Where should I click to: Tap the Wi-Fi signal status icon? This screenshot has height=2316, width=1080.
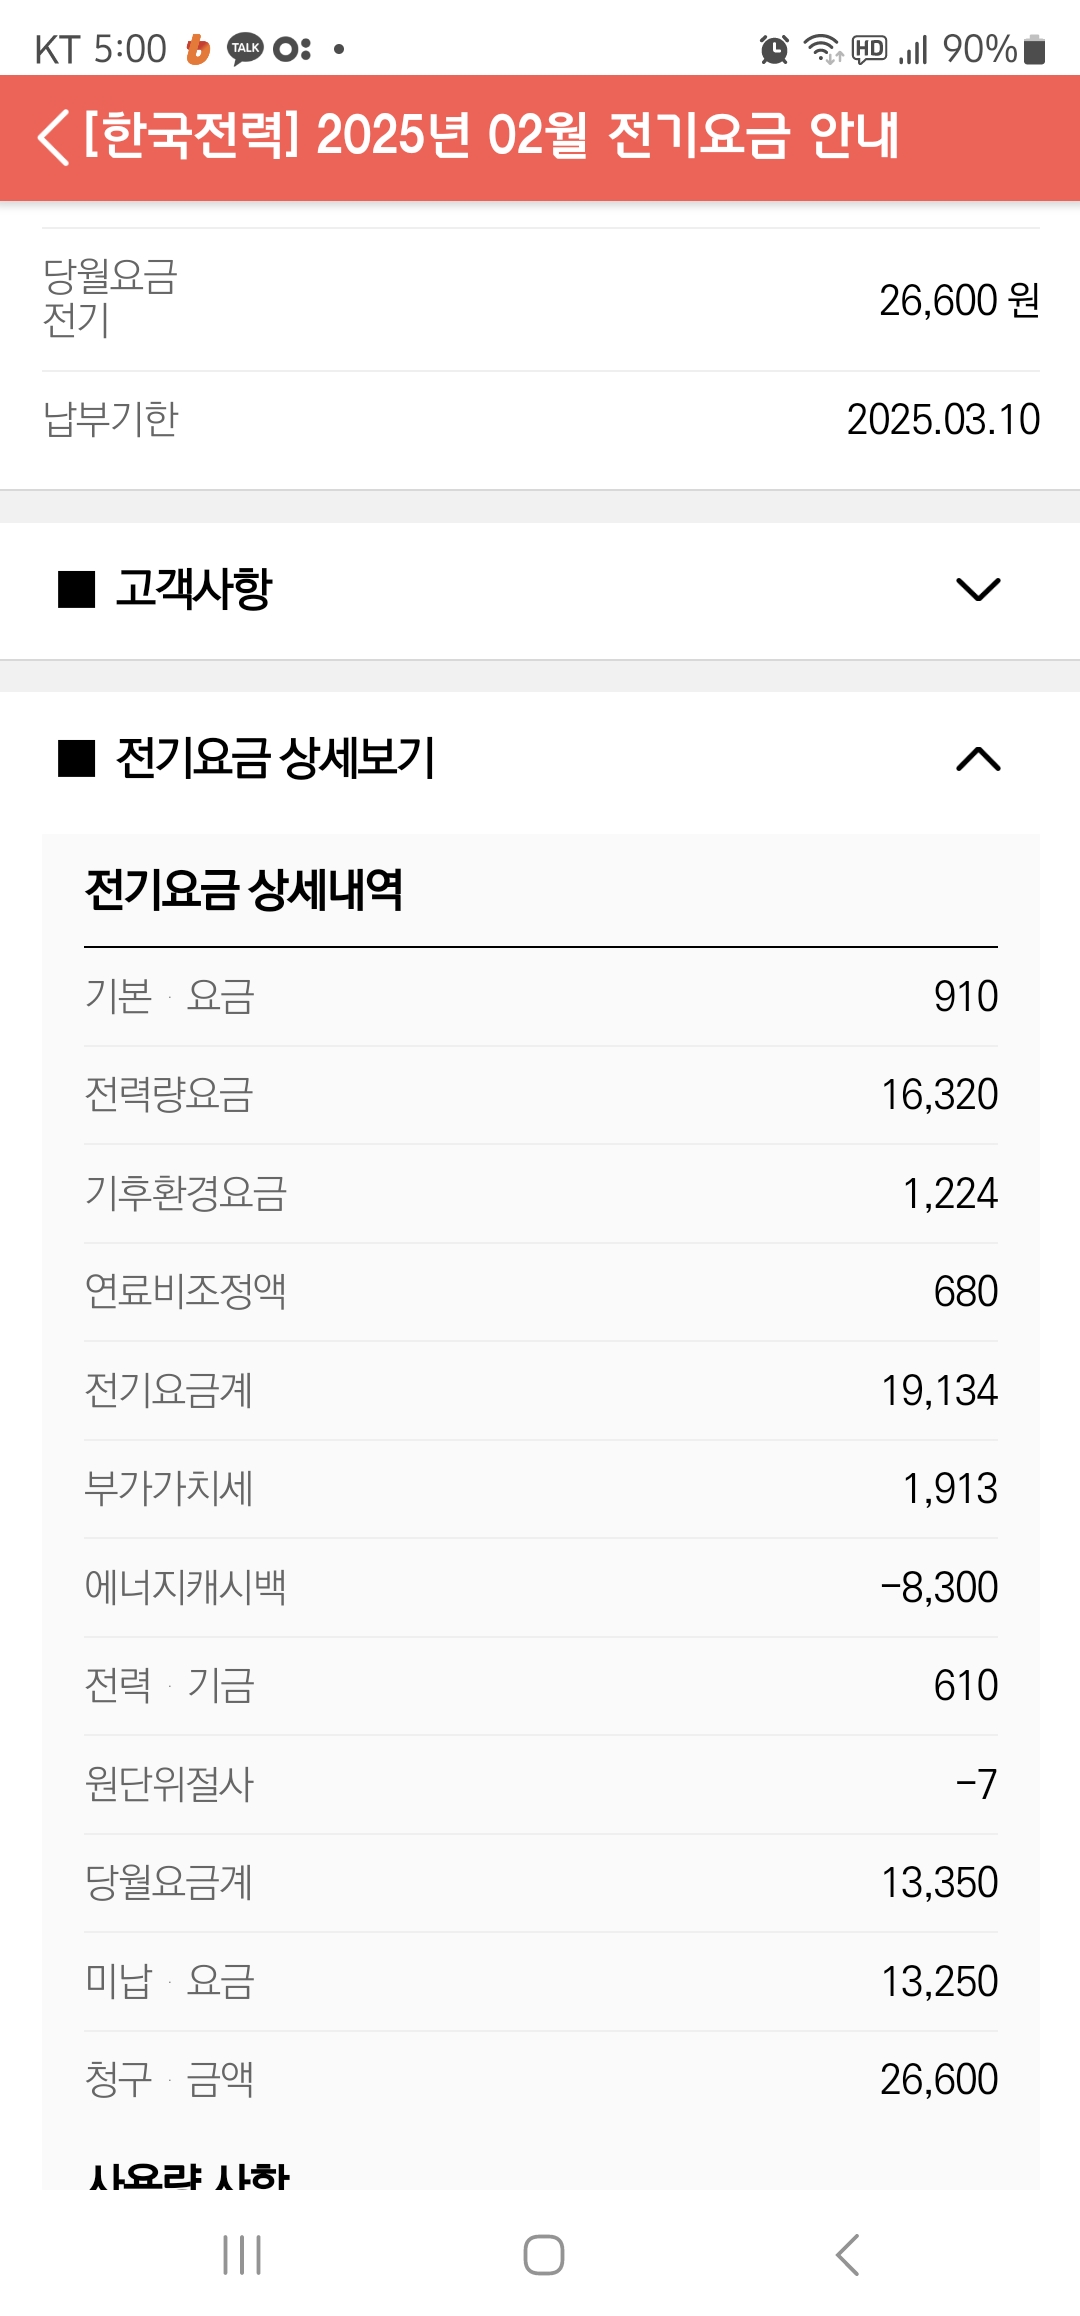click(823, 49)
